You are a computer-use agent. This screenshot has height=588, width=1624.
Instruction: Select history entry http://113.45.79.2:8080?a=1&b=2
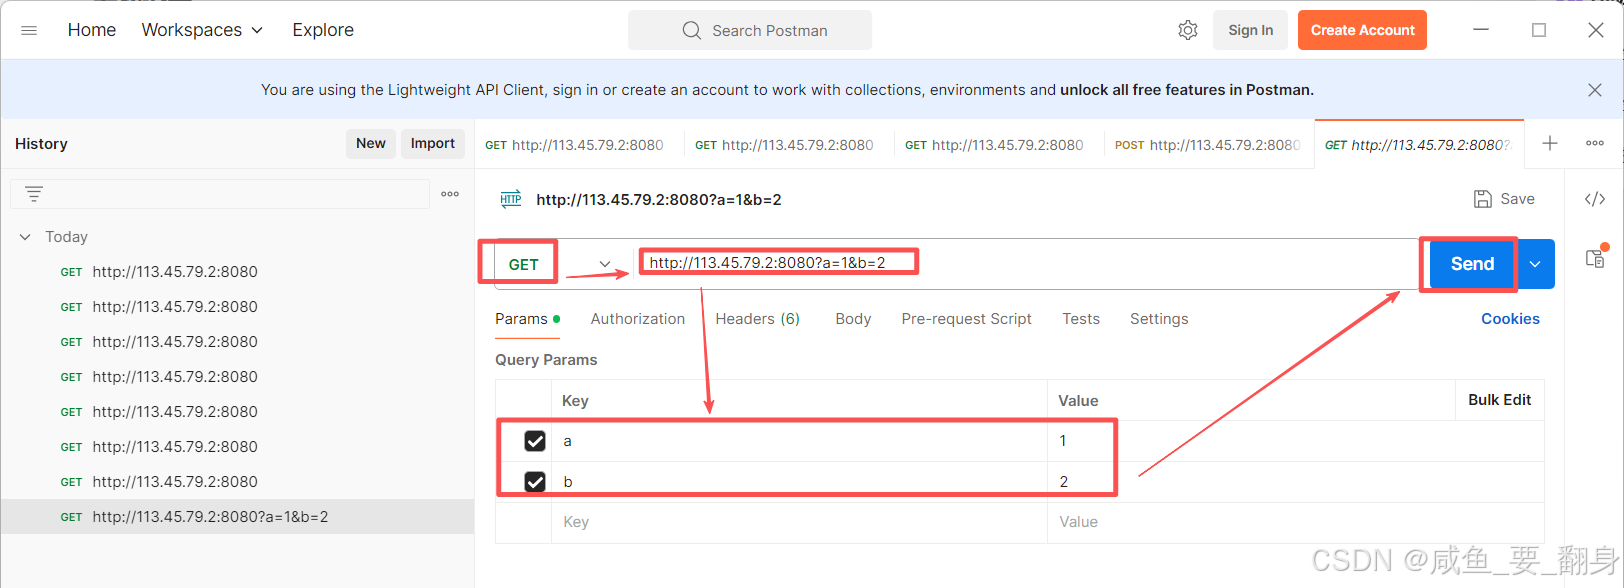pos(237,517)
